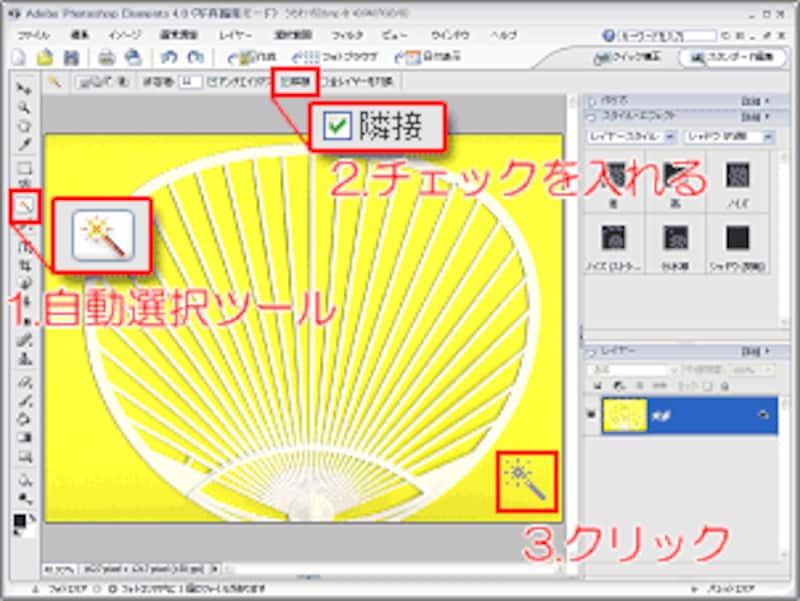Click the Undo arrow in shortcuts bar
Viewport: 800px width, 601px height.
(x=169, y=58)
